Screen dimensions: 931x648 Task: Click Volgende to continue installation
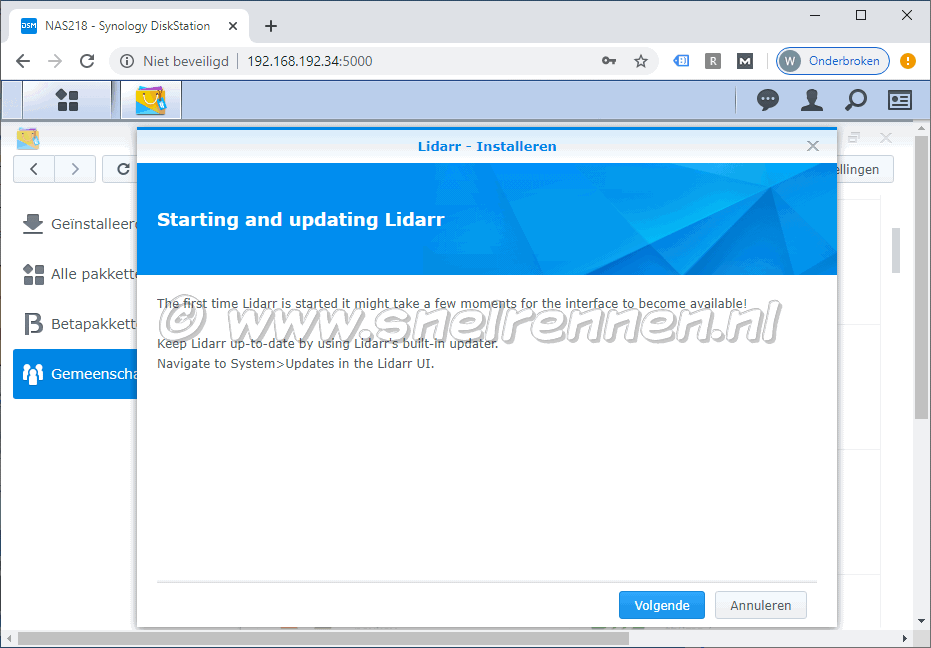[x=661, y=605]
